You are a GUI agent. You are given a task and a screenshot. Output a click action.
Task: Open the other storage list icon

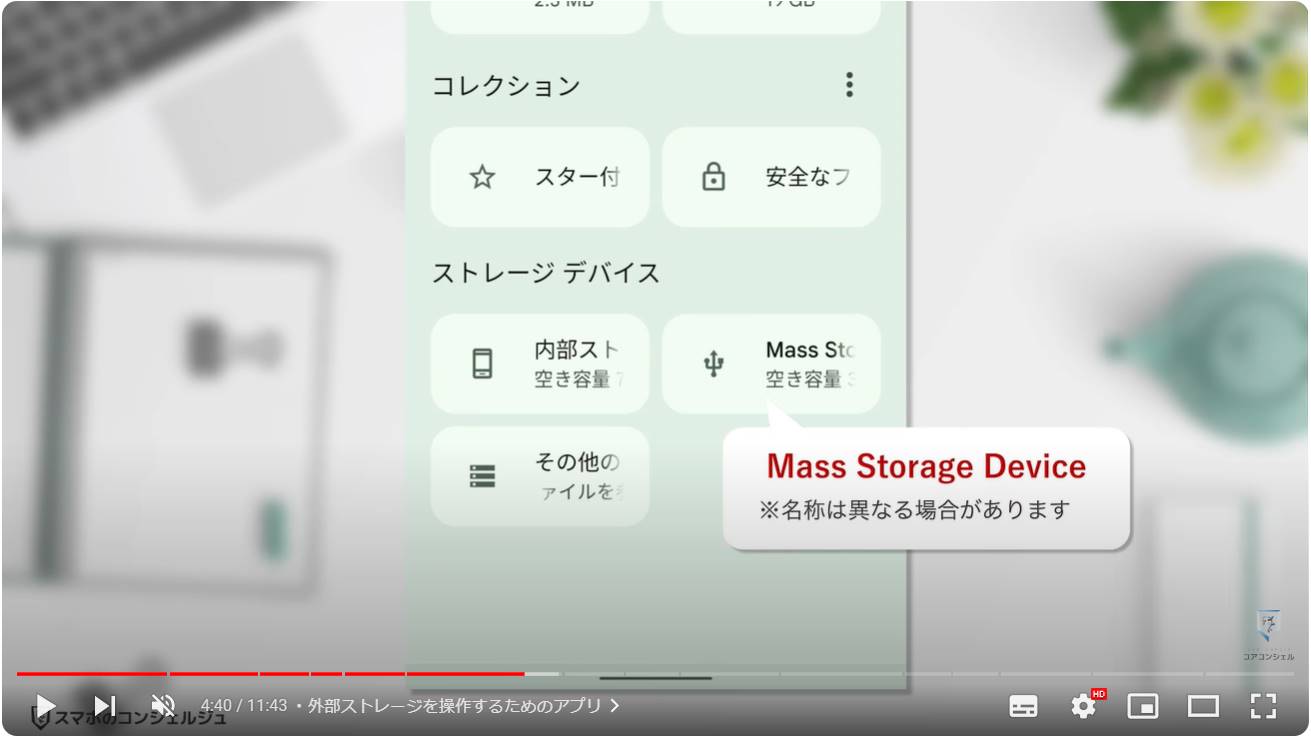click(x=483, y=476)
